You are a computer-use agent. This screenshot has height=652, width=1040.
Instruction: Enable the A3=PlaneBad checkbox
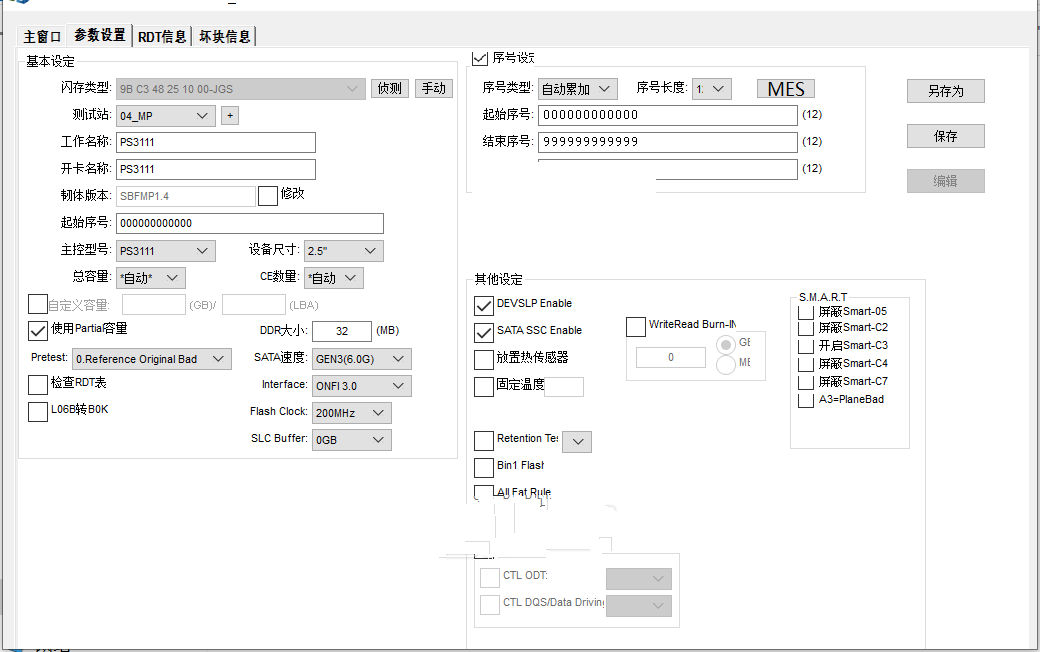coord(805,401)
